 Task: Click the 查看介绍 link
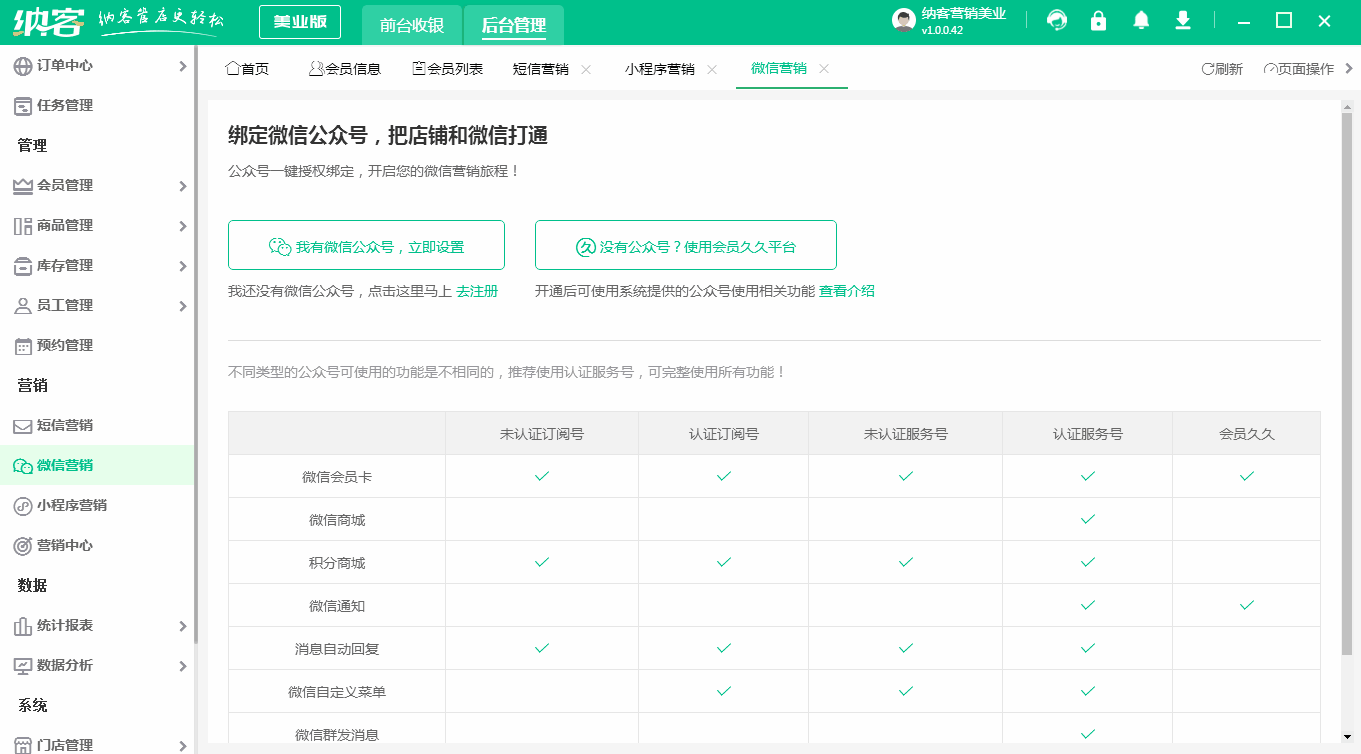pos(845,291)
